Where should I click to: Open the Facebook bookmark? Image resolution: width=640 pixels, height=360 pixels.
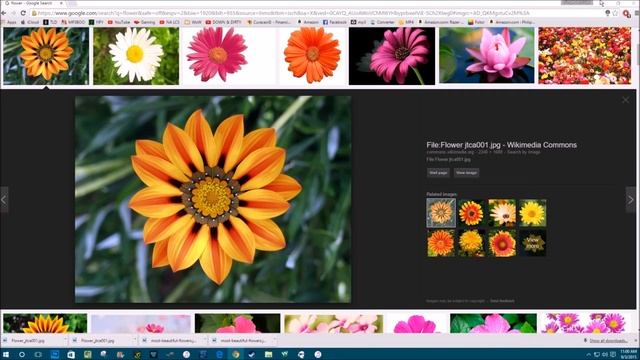point(335,22)
